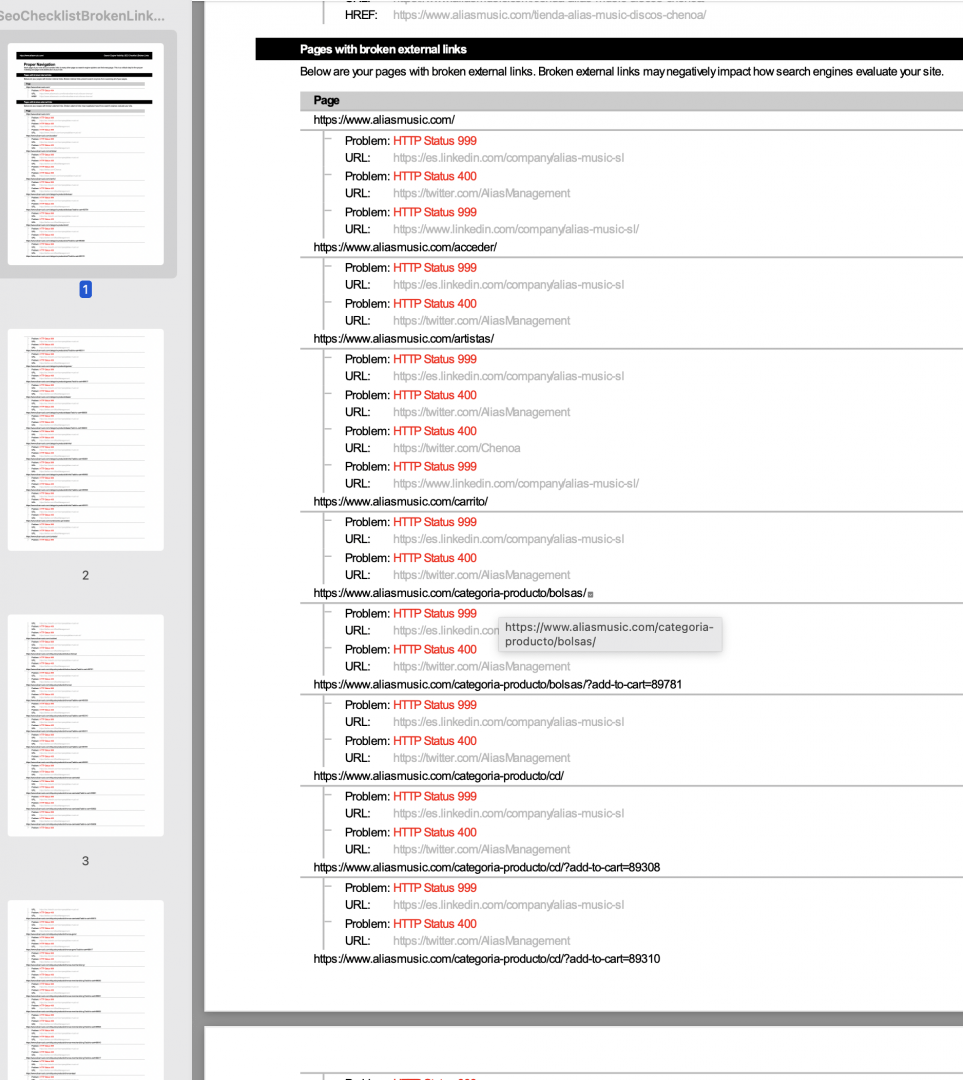Open twitter AliasManagement URL under carrito page
The image size is (963, 1080).
pos(481,575)
